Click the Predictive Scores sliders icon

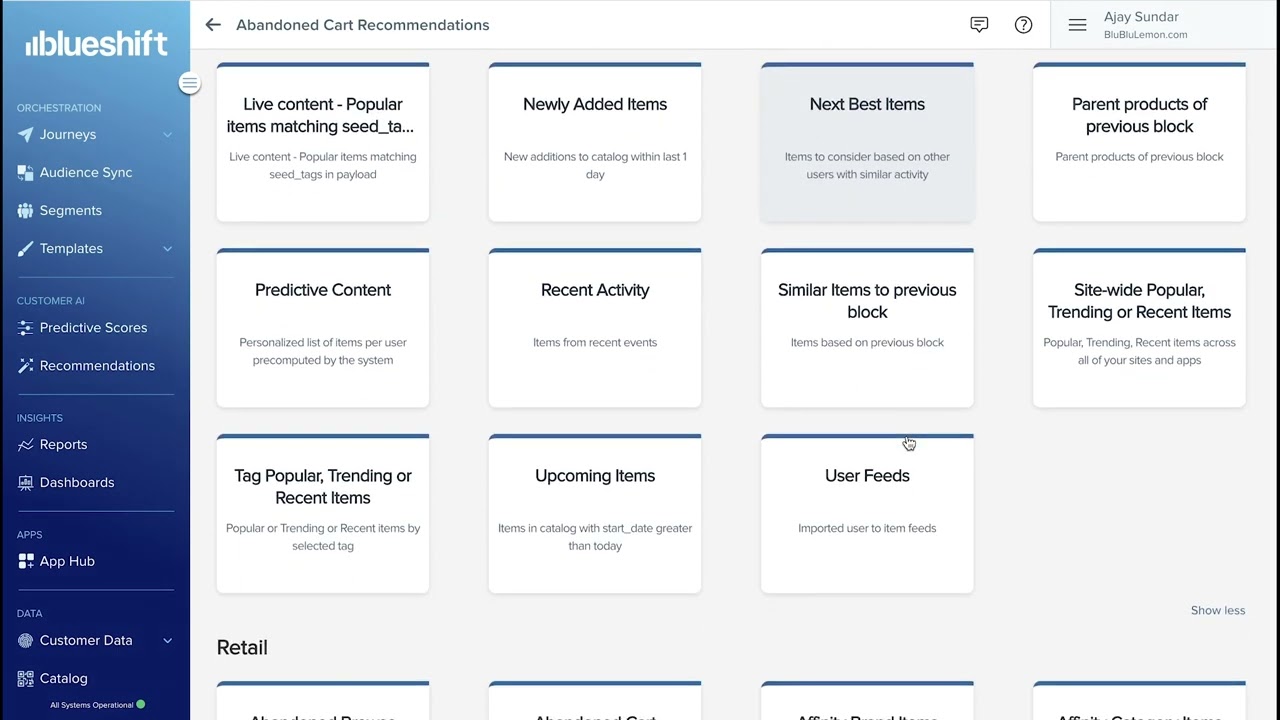25,327
